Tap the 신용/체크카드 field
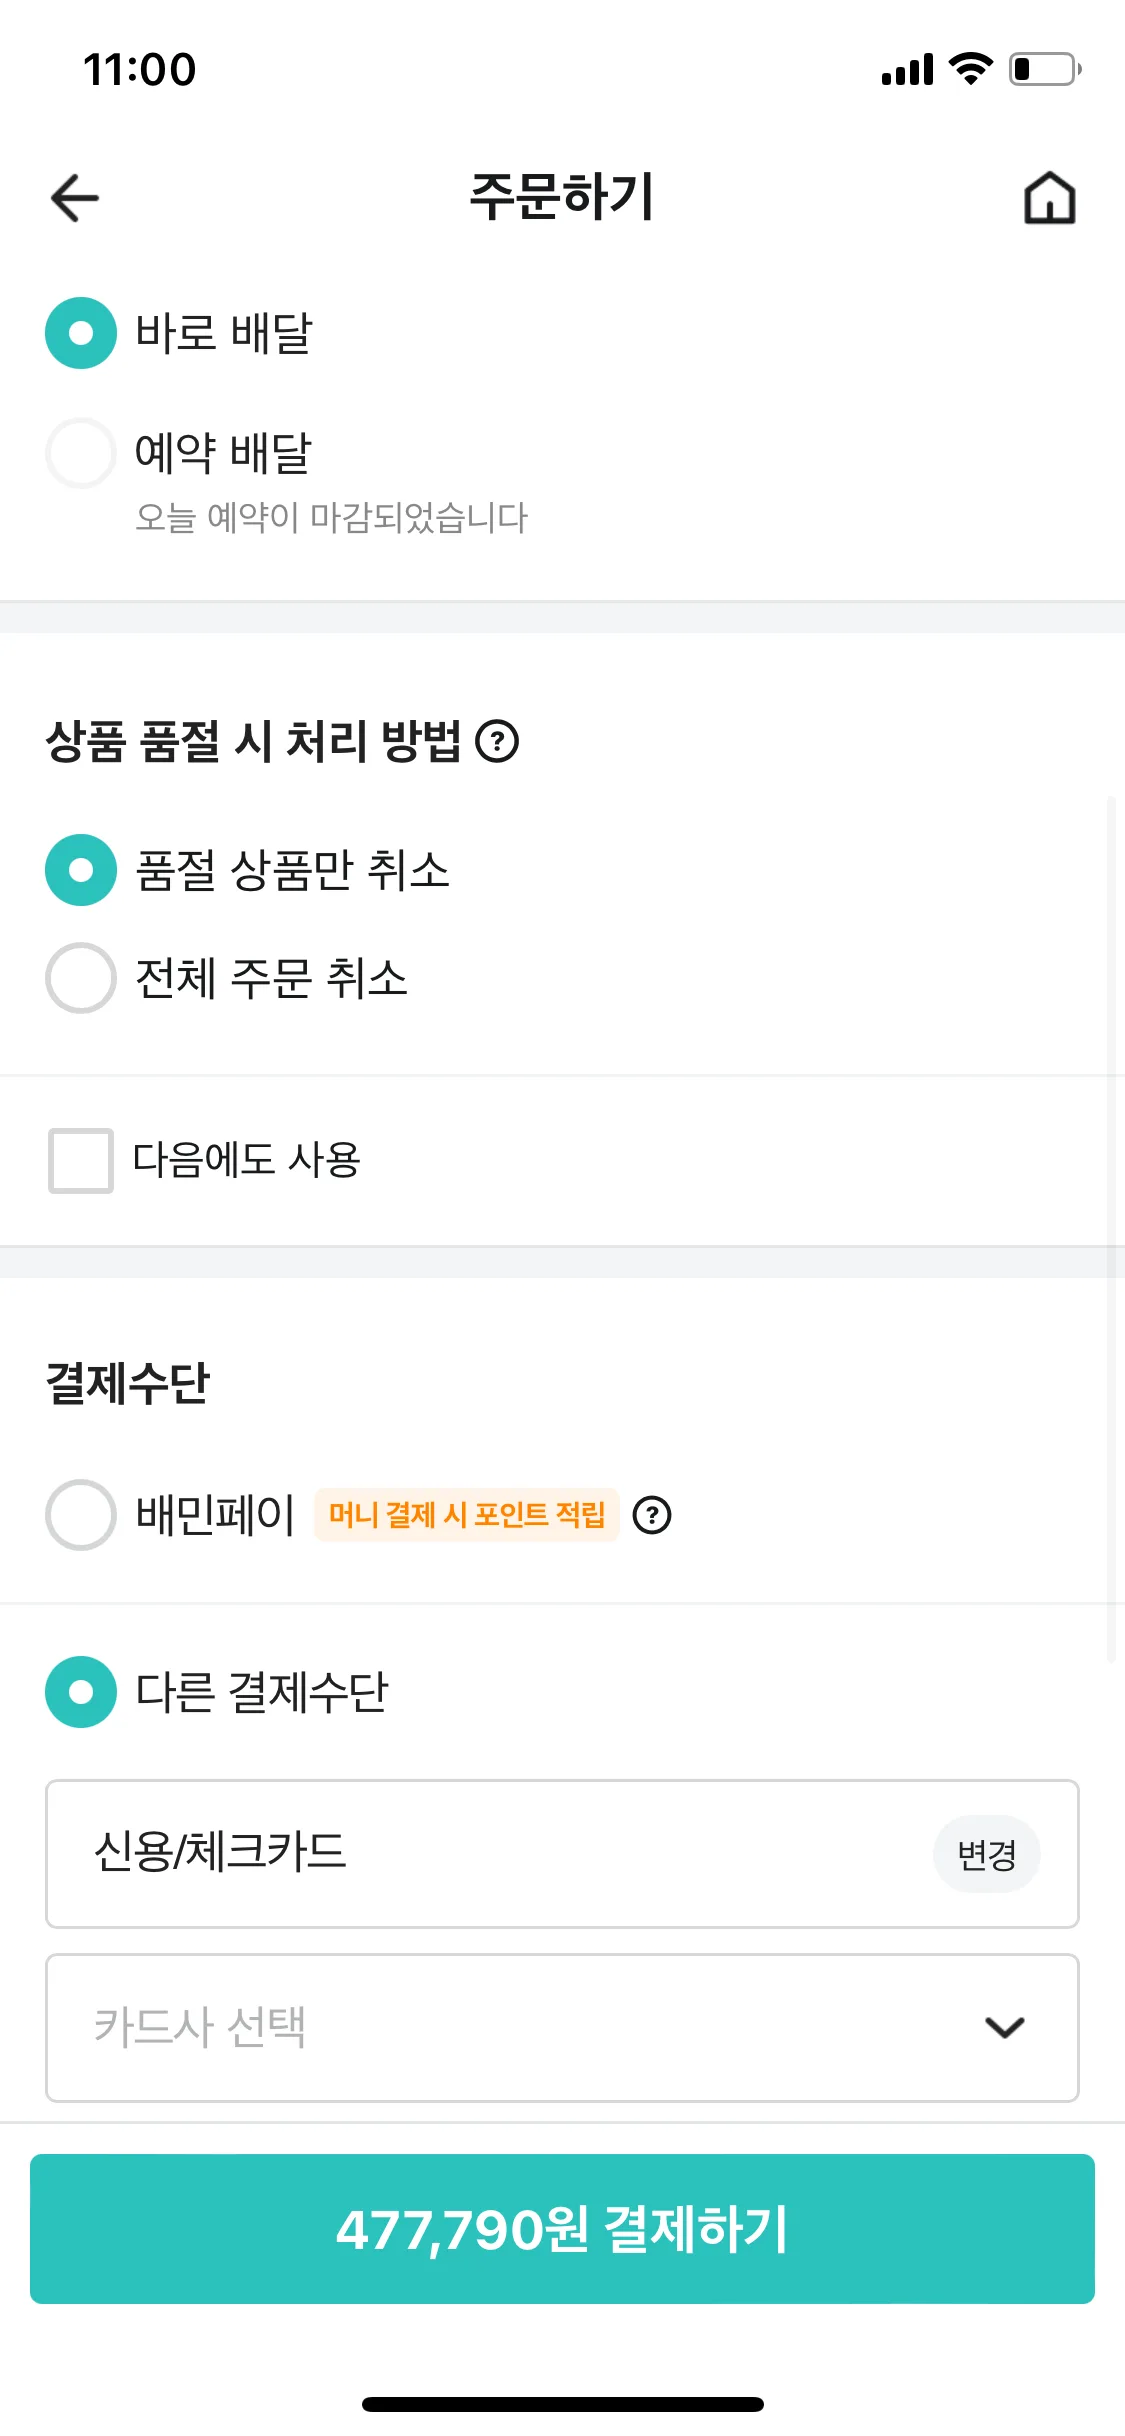 pos(562,1854)
